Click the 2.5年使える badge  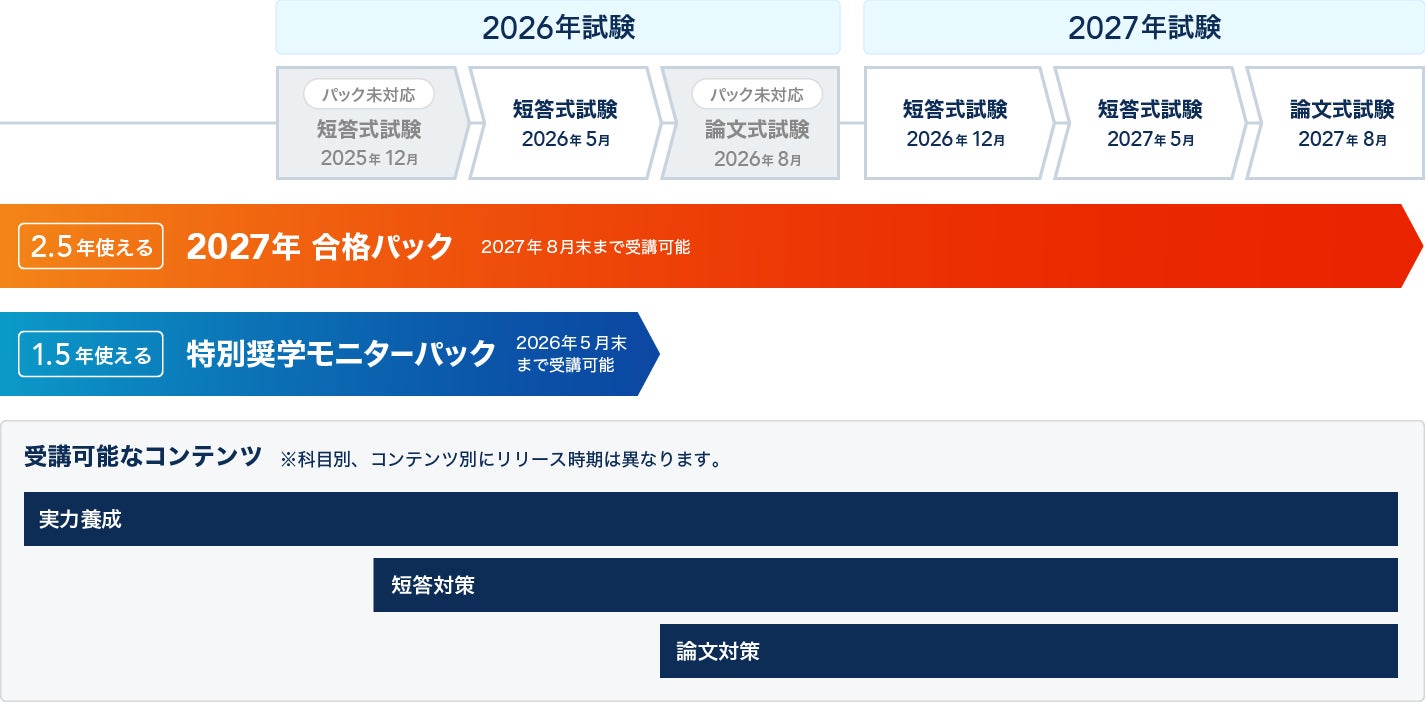[x=91, y=247]
